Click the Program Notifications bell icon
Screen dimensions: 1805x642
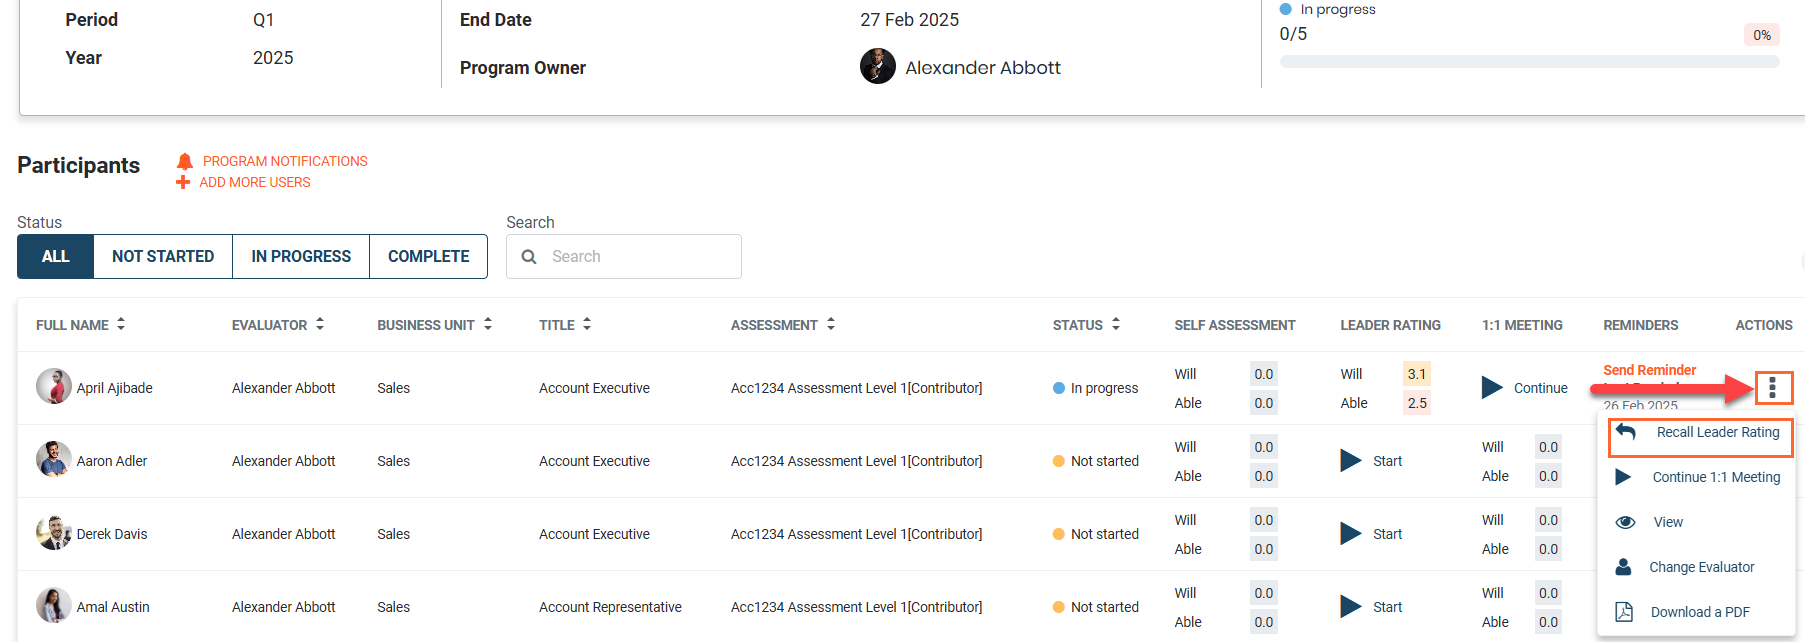(185, 161)
